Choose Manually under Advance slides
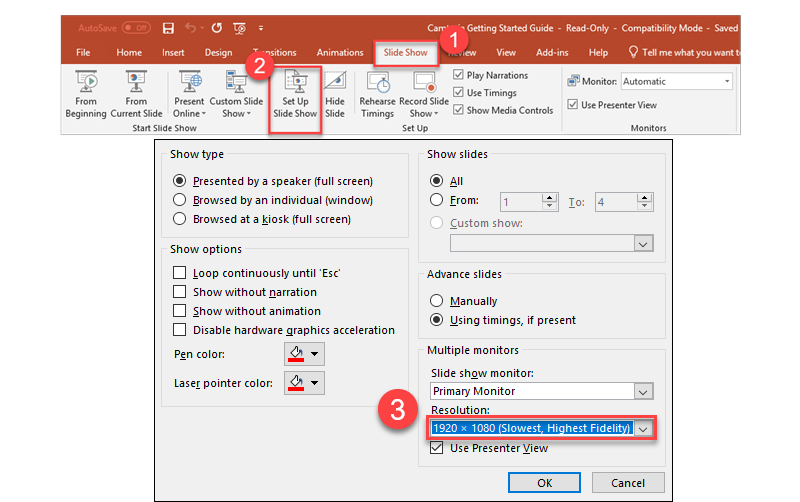This screenshot has height=502, width=800. [x=436, y=301]
